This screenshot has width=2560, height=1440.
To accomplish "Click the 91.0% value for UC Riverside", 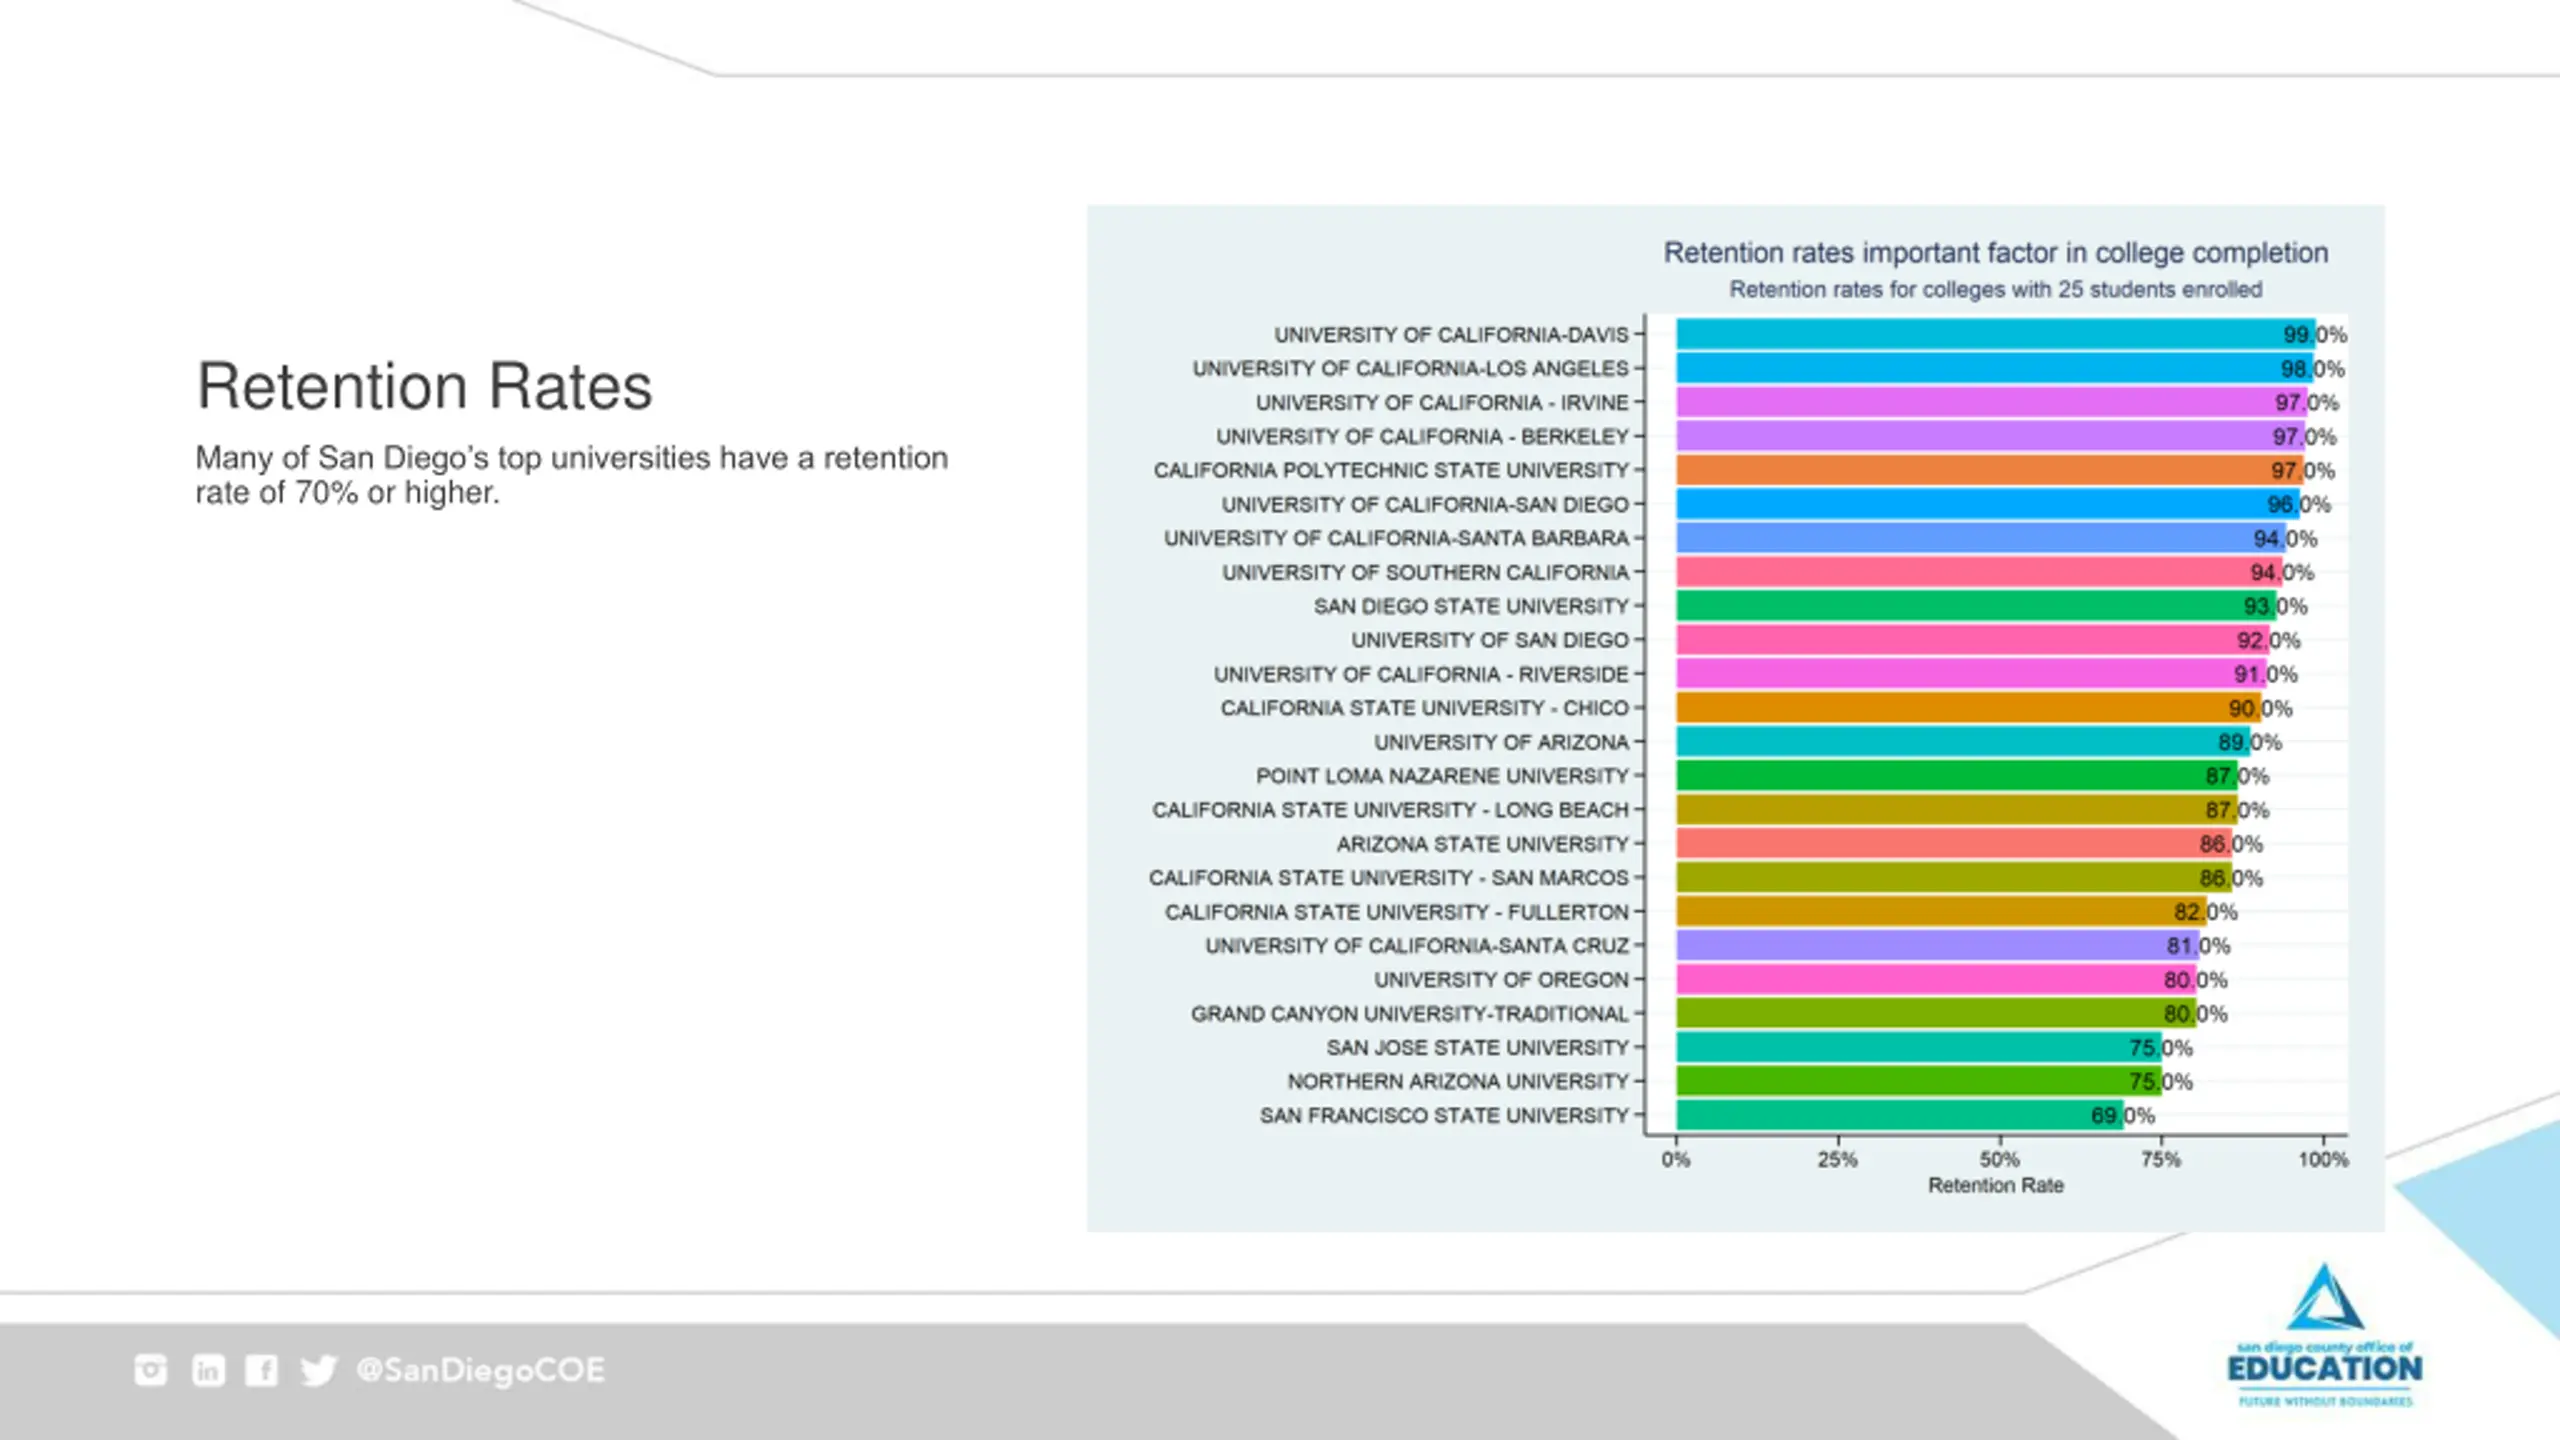I will pyautogui.click(x=2265, y=675).
